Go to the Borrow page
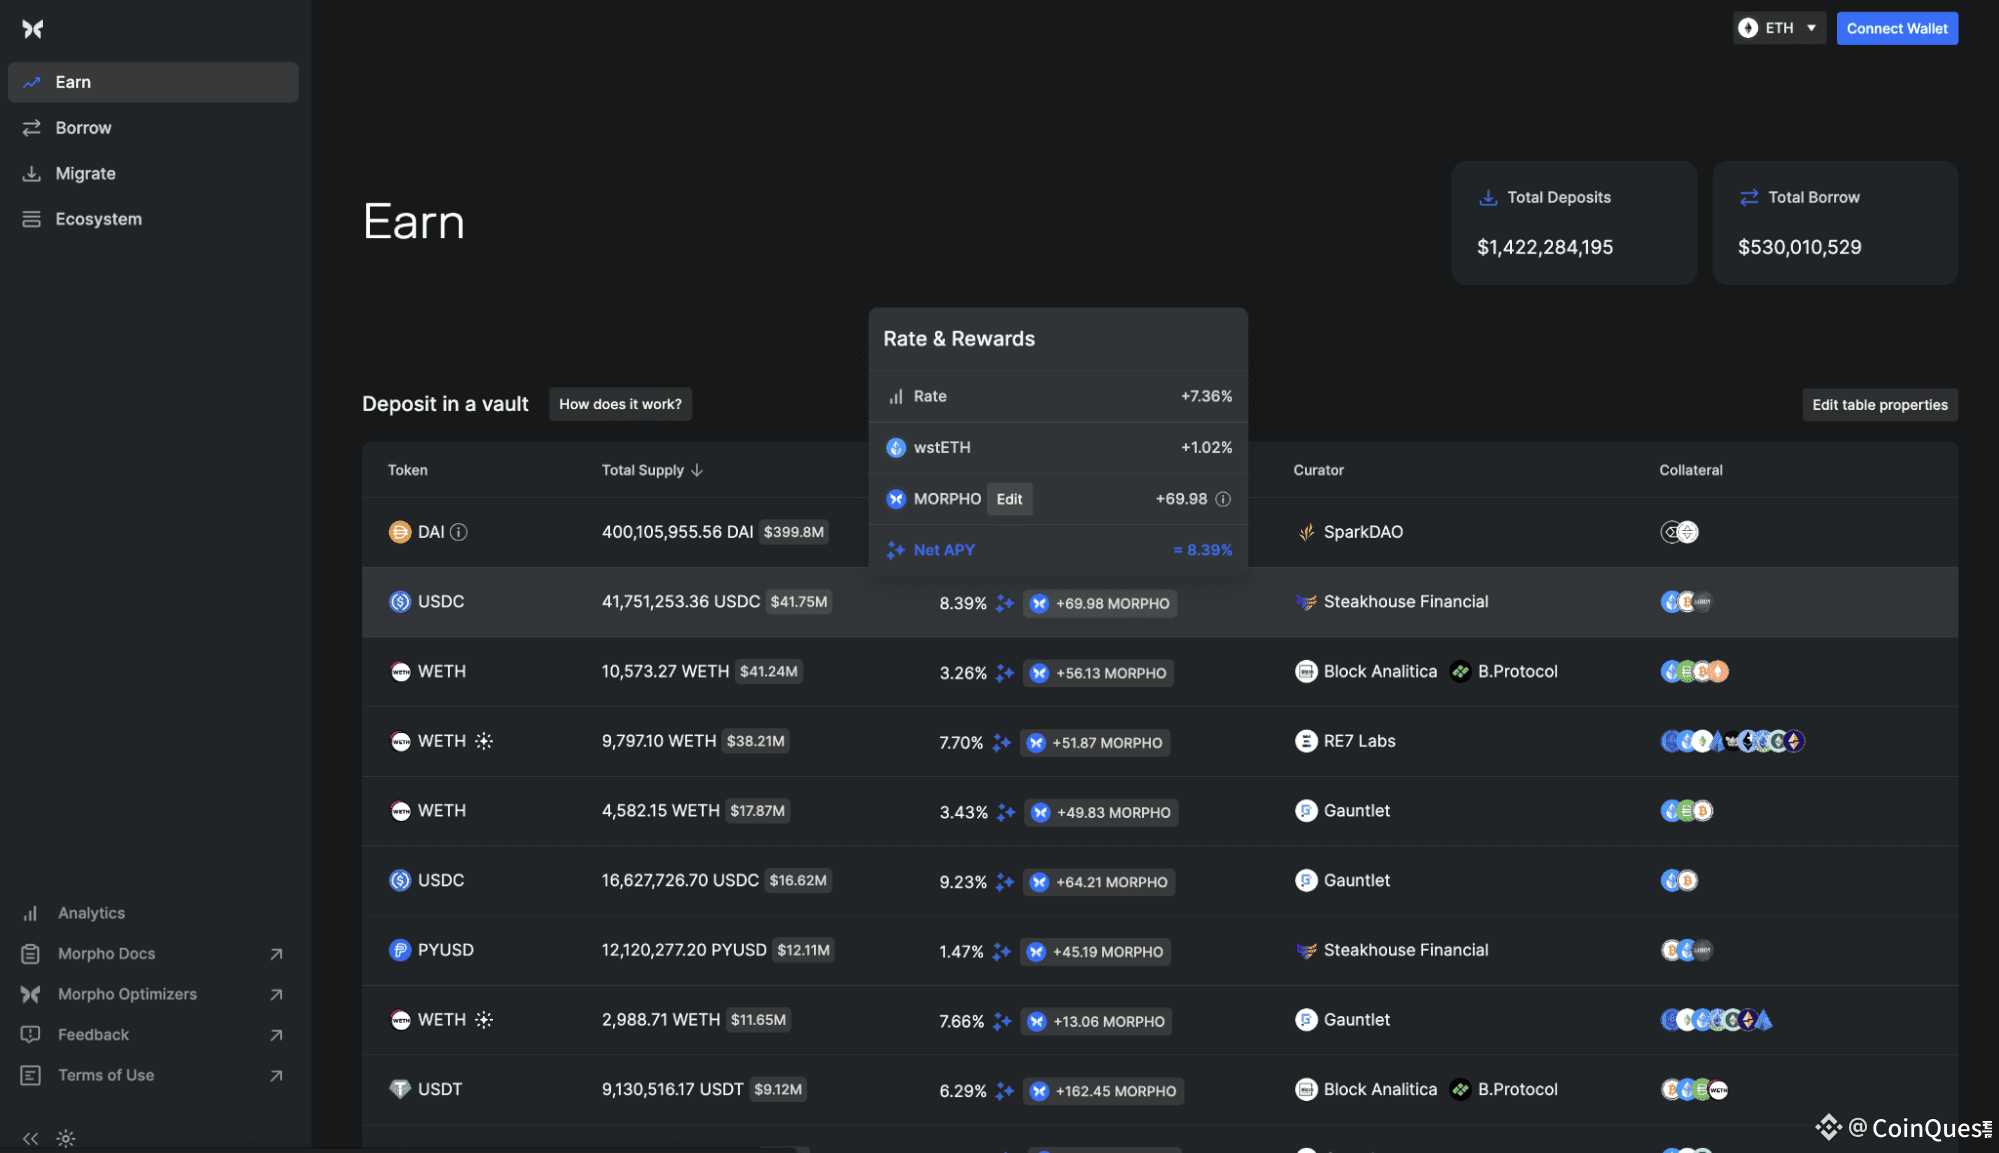This screenshot has height=1153, width=1999. coord(83,128)
